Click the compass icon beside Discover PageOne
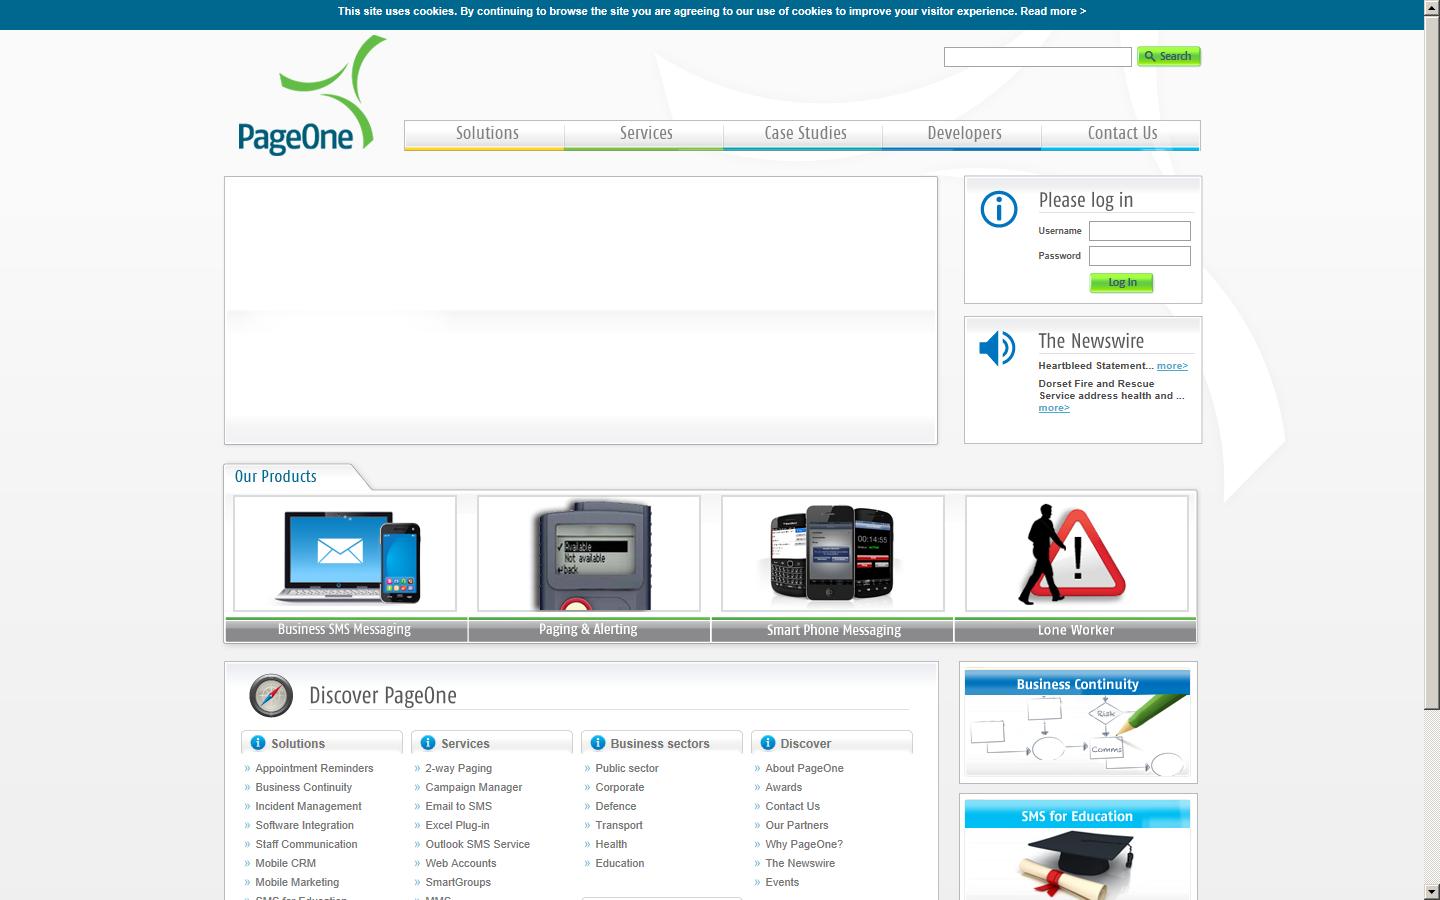 click(x=269, y=695)
